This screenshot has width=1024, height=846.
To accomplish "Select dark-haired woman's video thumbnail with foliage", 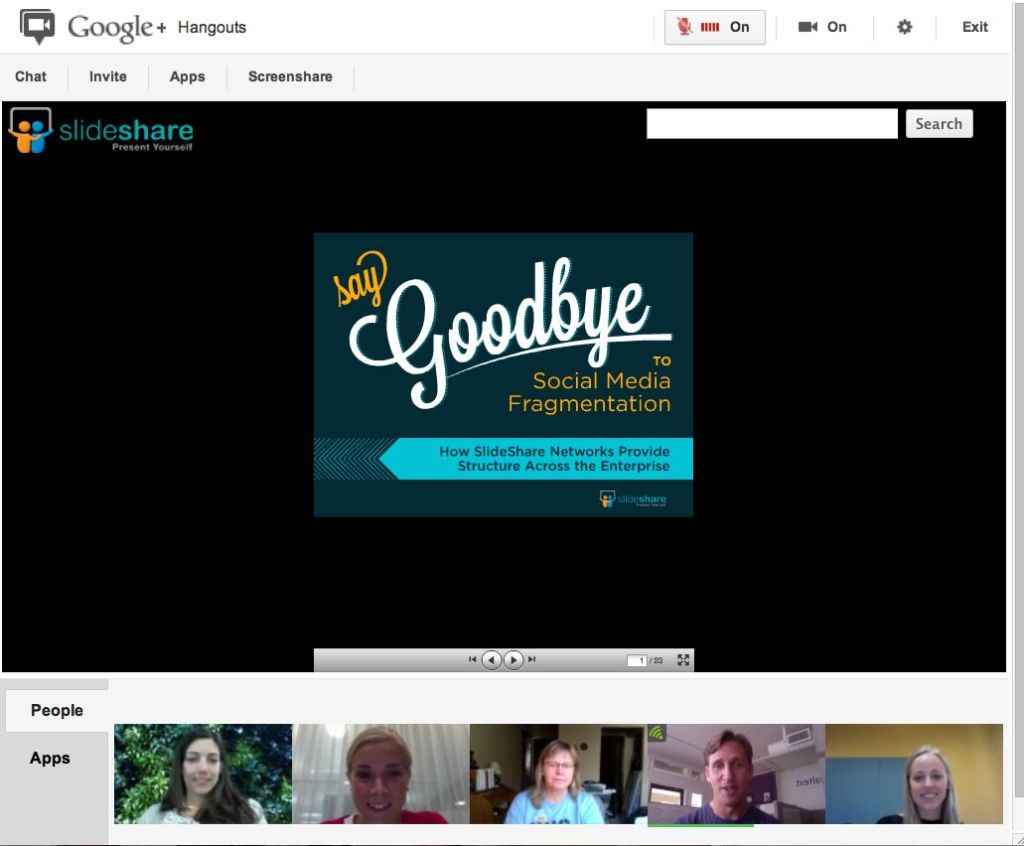I will click(203, 773).
